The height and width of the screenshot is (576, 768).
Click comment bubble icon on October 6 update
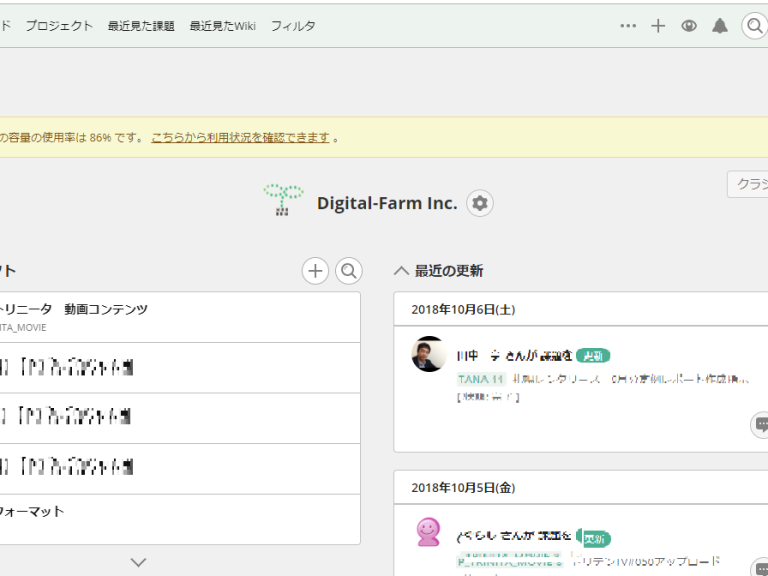pyautogui.click(x=761, y=425)
